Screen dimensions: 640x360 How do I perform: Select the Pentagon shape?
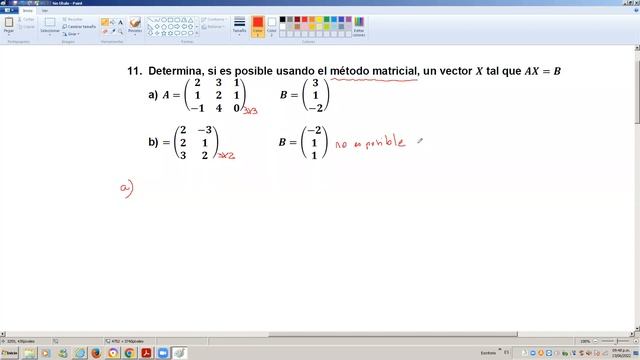(x=164, y=27)
